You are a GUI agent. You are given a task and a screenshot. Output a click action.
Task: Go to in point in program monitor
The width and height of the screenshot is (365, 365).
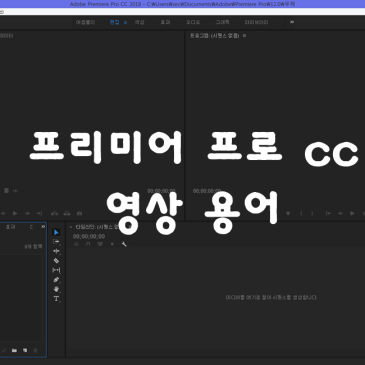point(328,213)
